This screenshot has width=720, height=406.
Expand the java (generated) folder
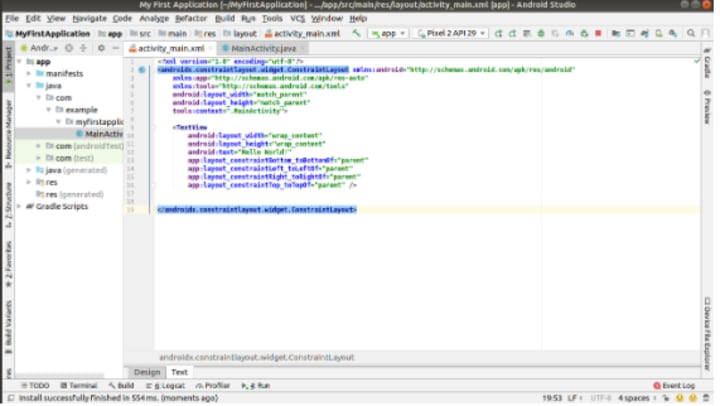point(29,170)
